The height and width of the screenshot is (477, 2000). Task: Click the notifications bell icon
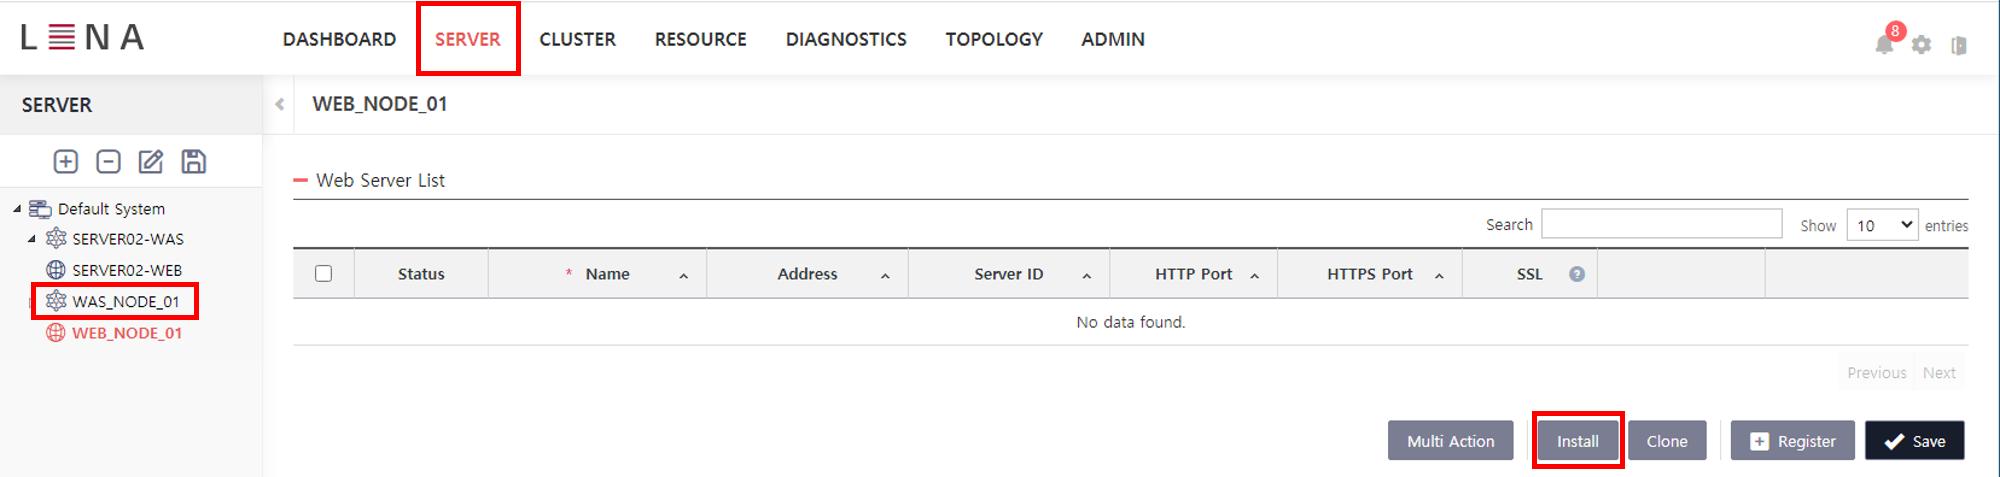point(1884,44)
